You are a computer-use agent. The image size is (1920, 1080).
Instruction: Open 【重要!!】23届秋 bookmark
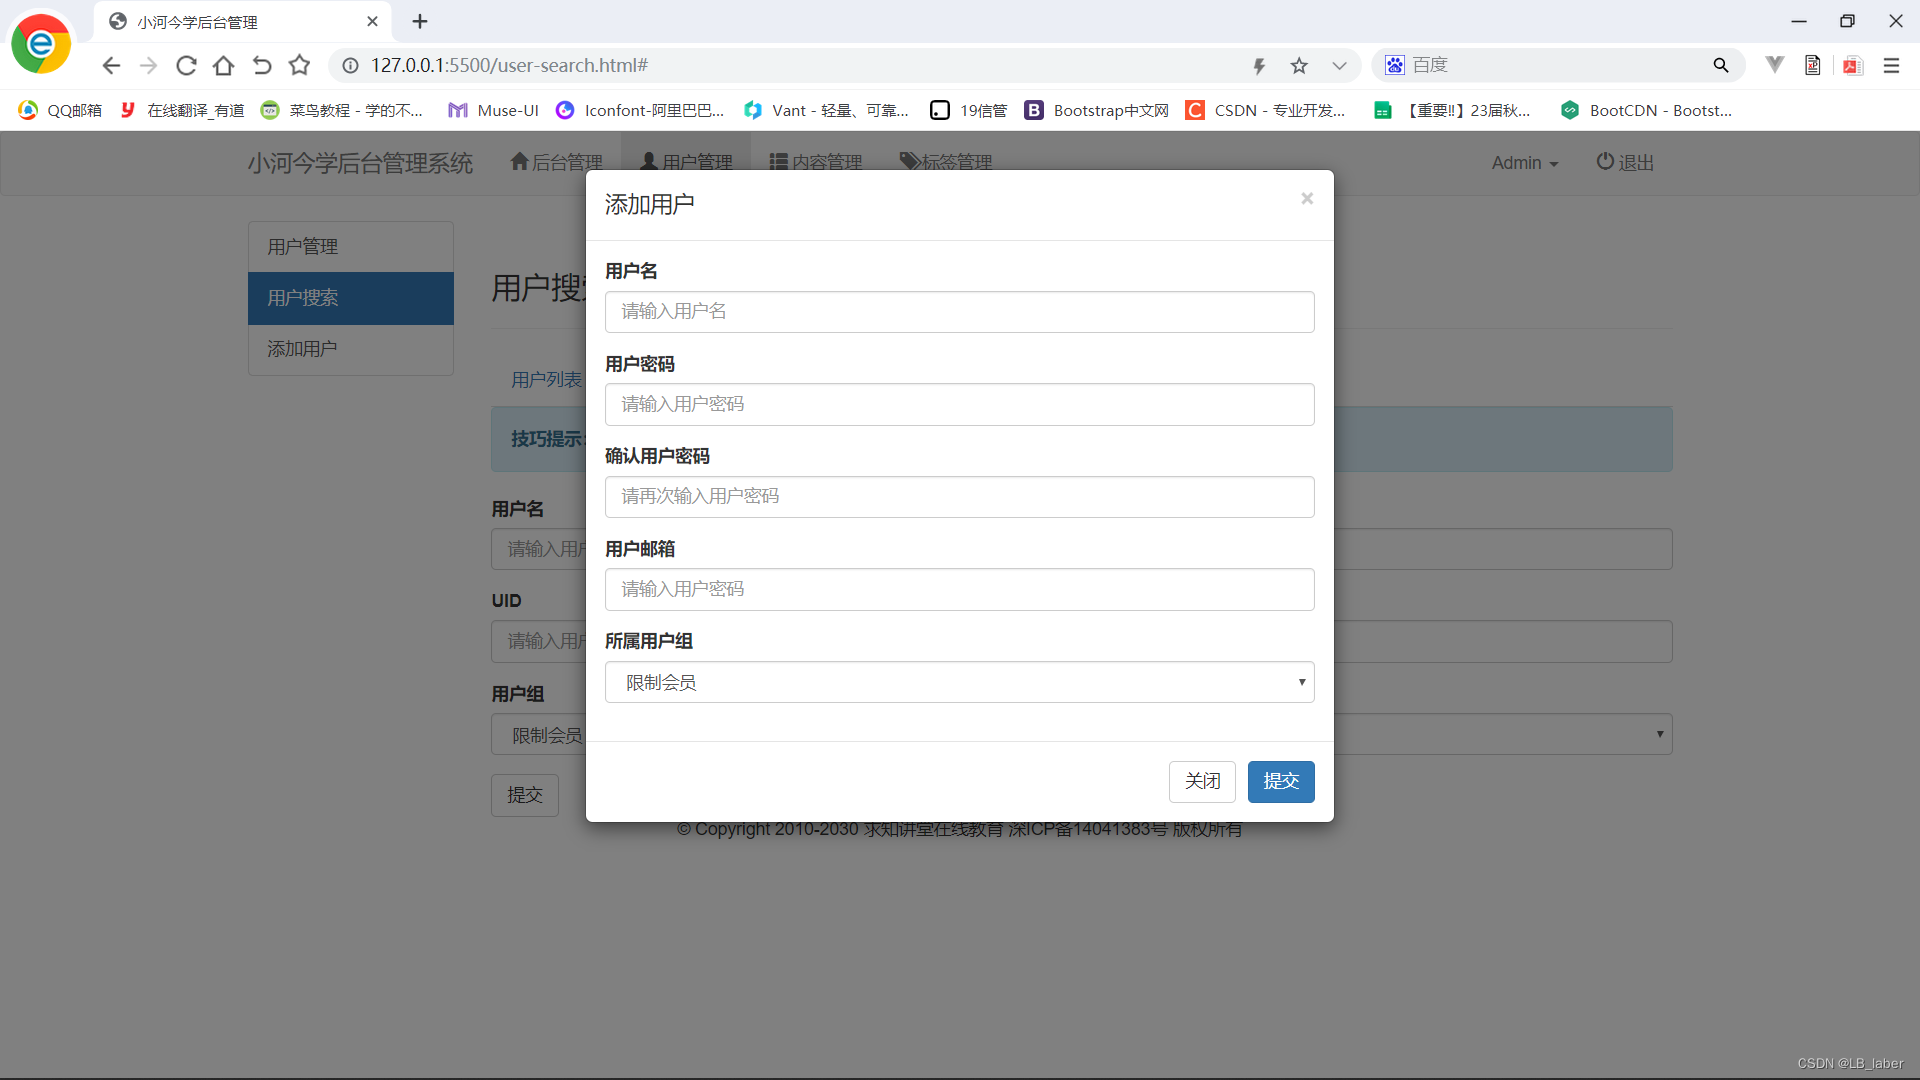coord(1452,110)
